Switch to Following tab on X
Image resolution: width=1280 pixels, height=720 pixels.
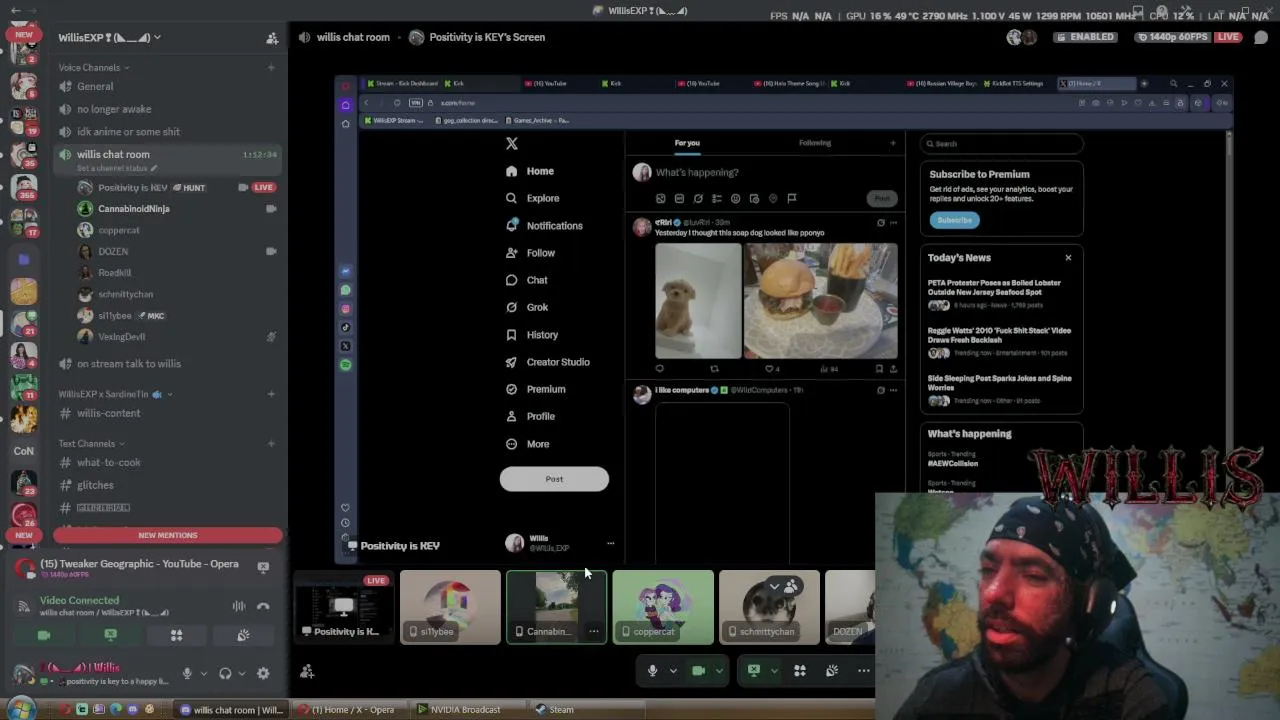click(815, 143)
